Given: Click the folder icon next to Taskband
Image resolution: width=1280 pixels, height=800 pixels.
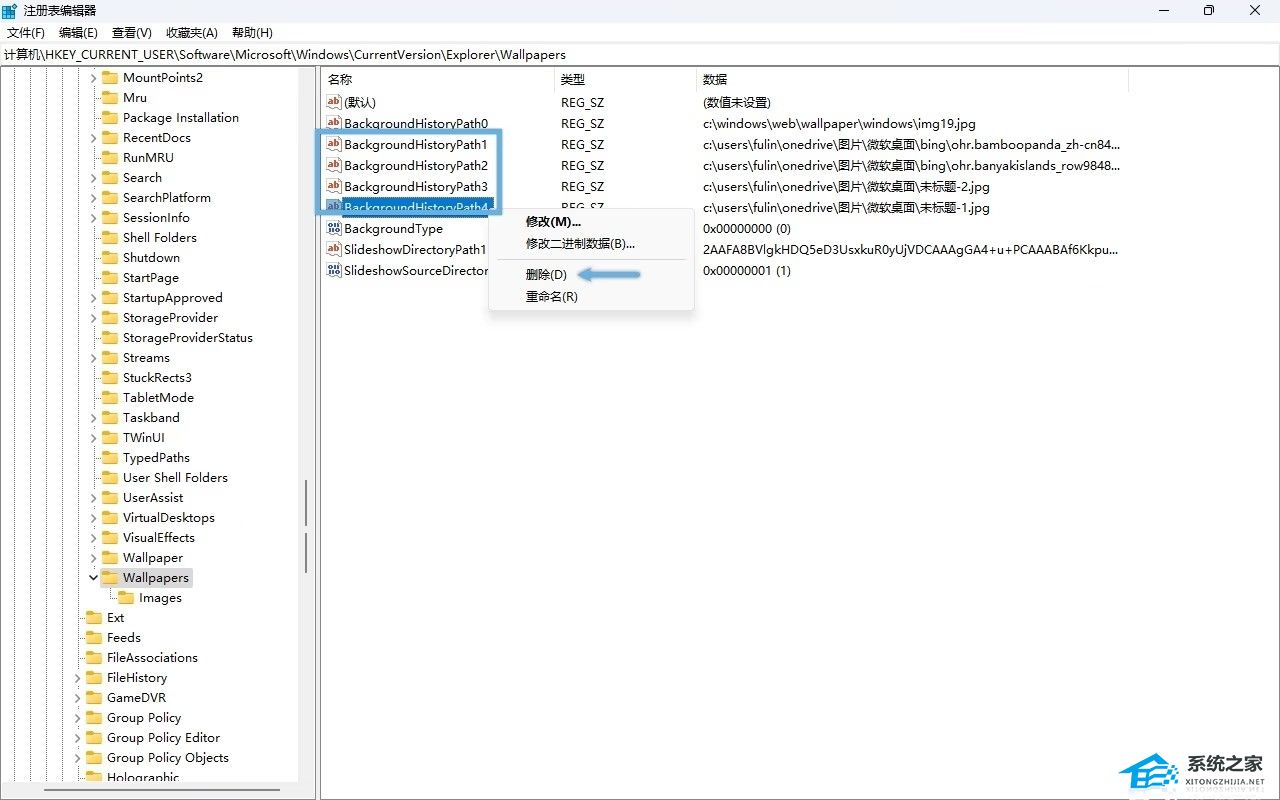Looking at the screenshot, I should [109, 418].
